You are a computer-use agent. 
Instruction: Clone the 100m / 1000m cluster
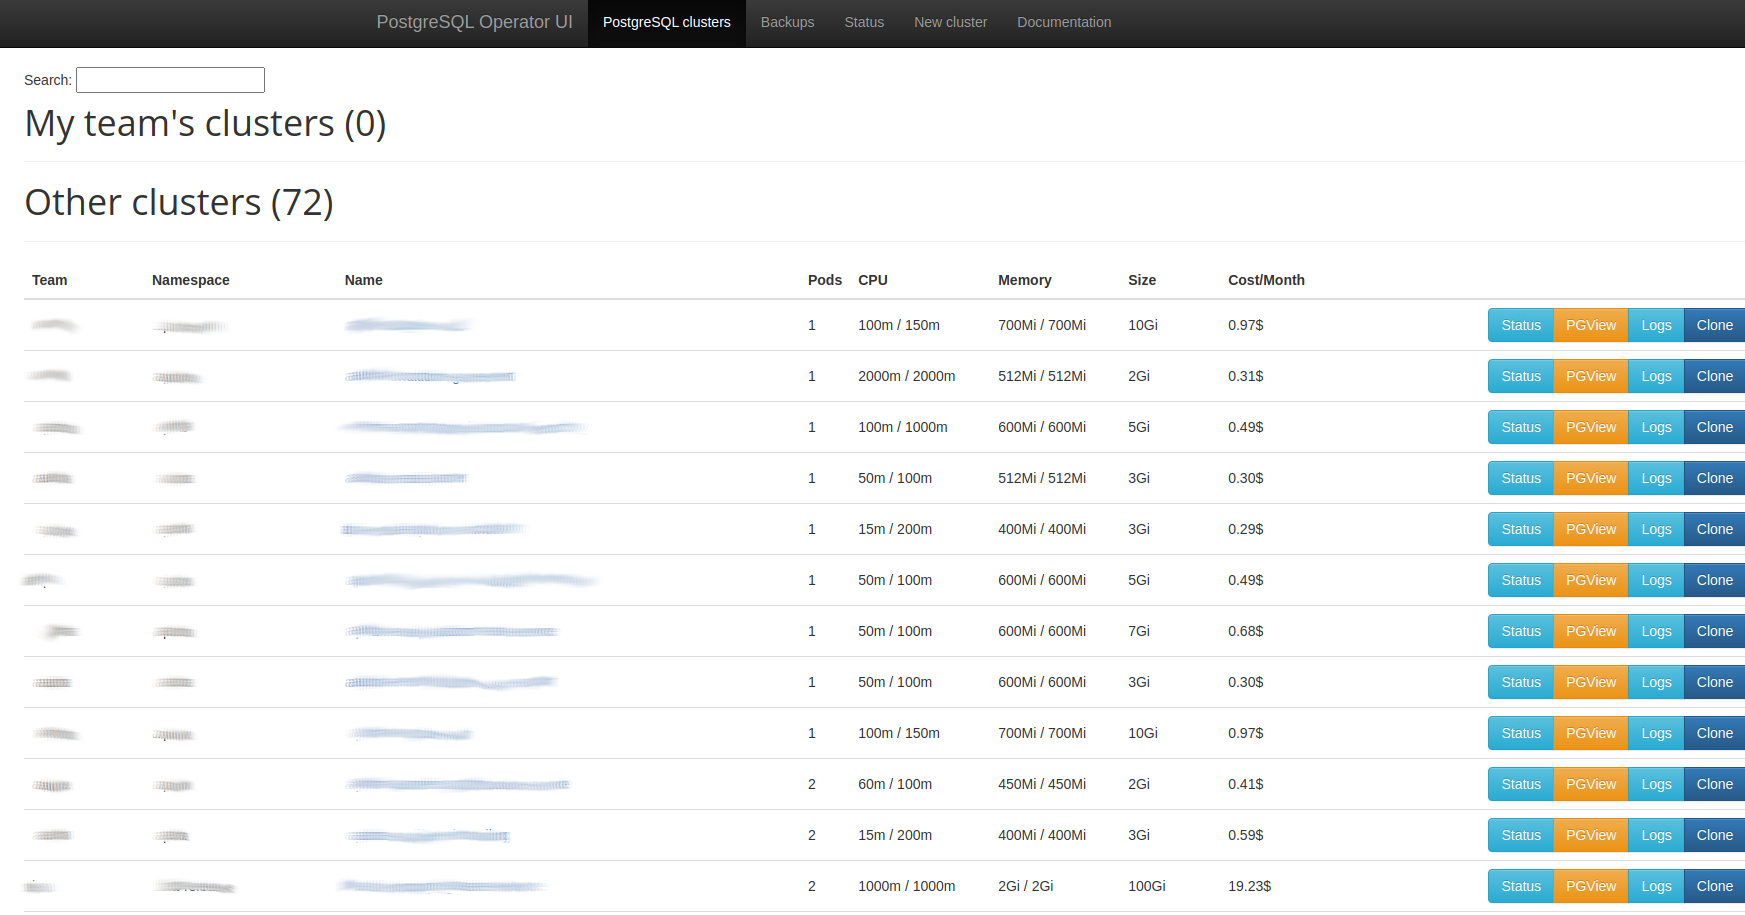(1714, 427)
